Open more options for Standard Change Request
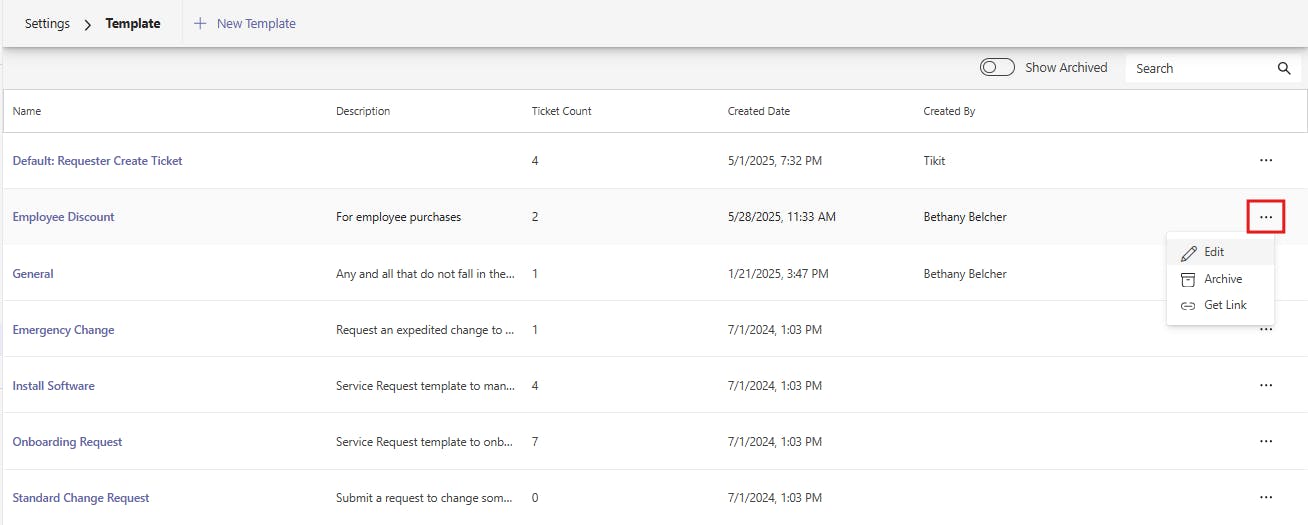 click(x=1266, y=497)
